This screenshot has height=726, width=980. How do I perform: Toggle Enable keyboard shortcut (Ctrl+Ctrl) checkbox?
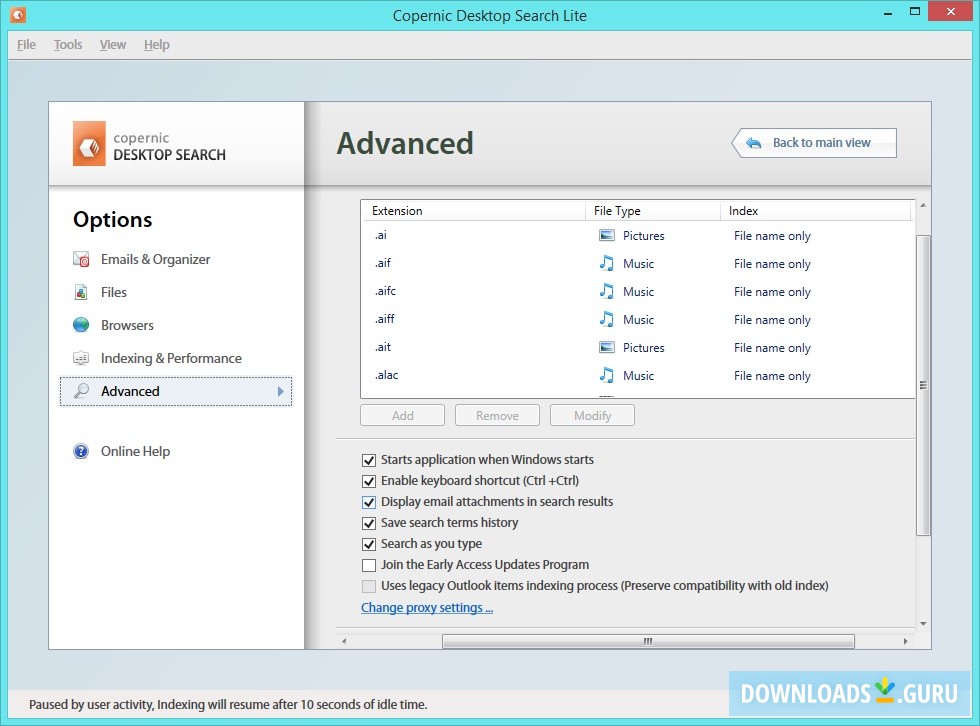(x=369, y=481)
